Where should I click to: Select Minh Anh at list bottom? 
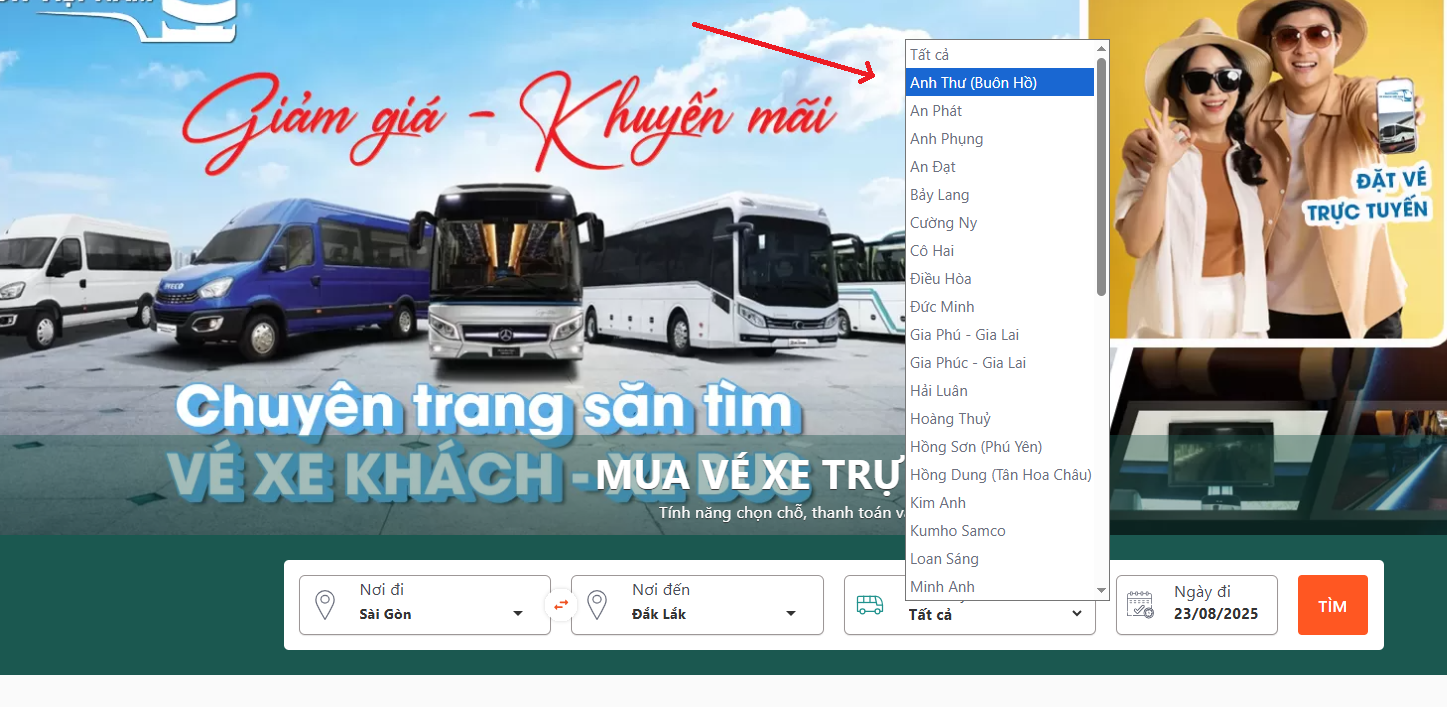[1000, 587]
